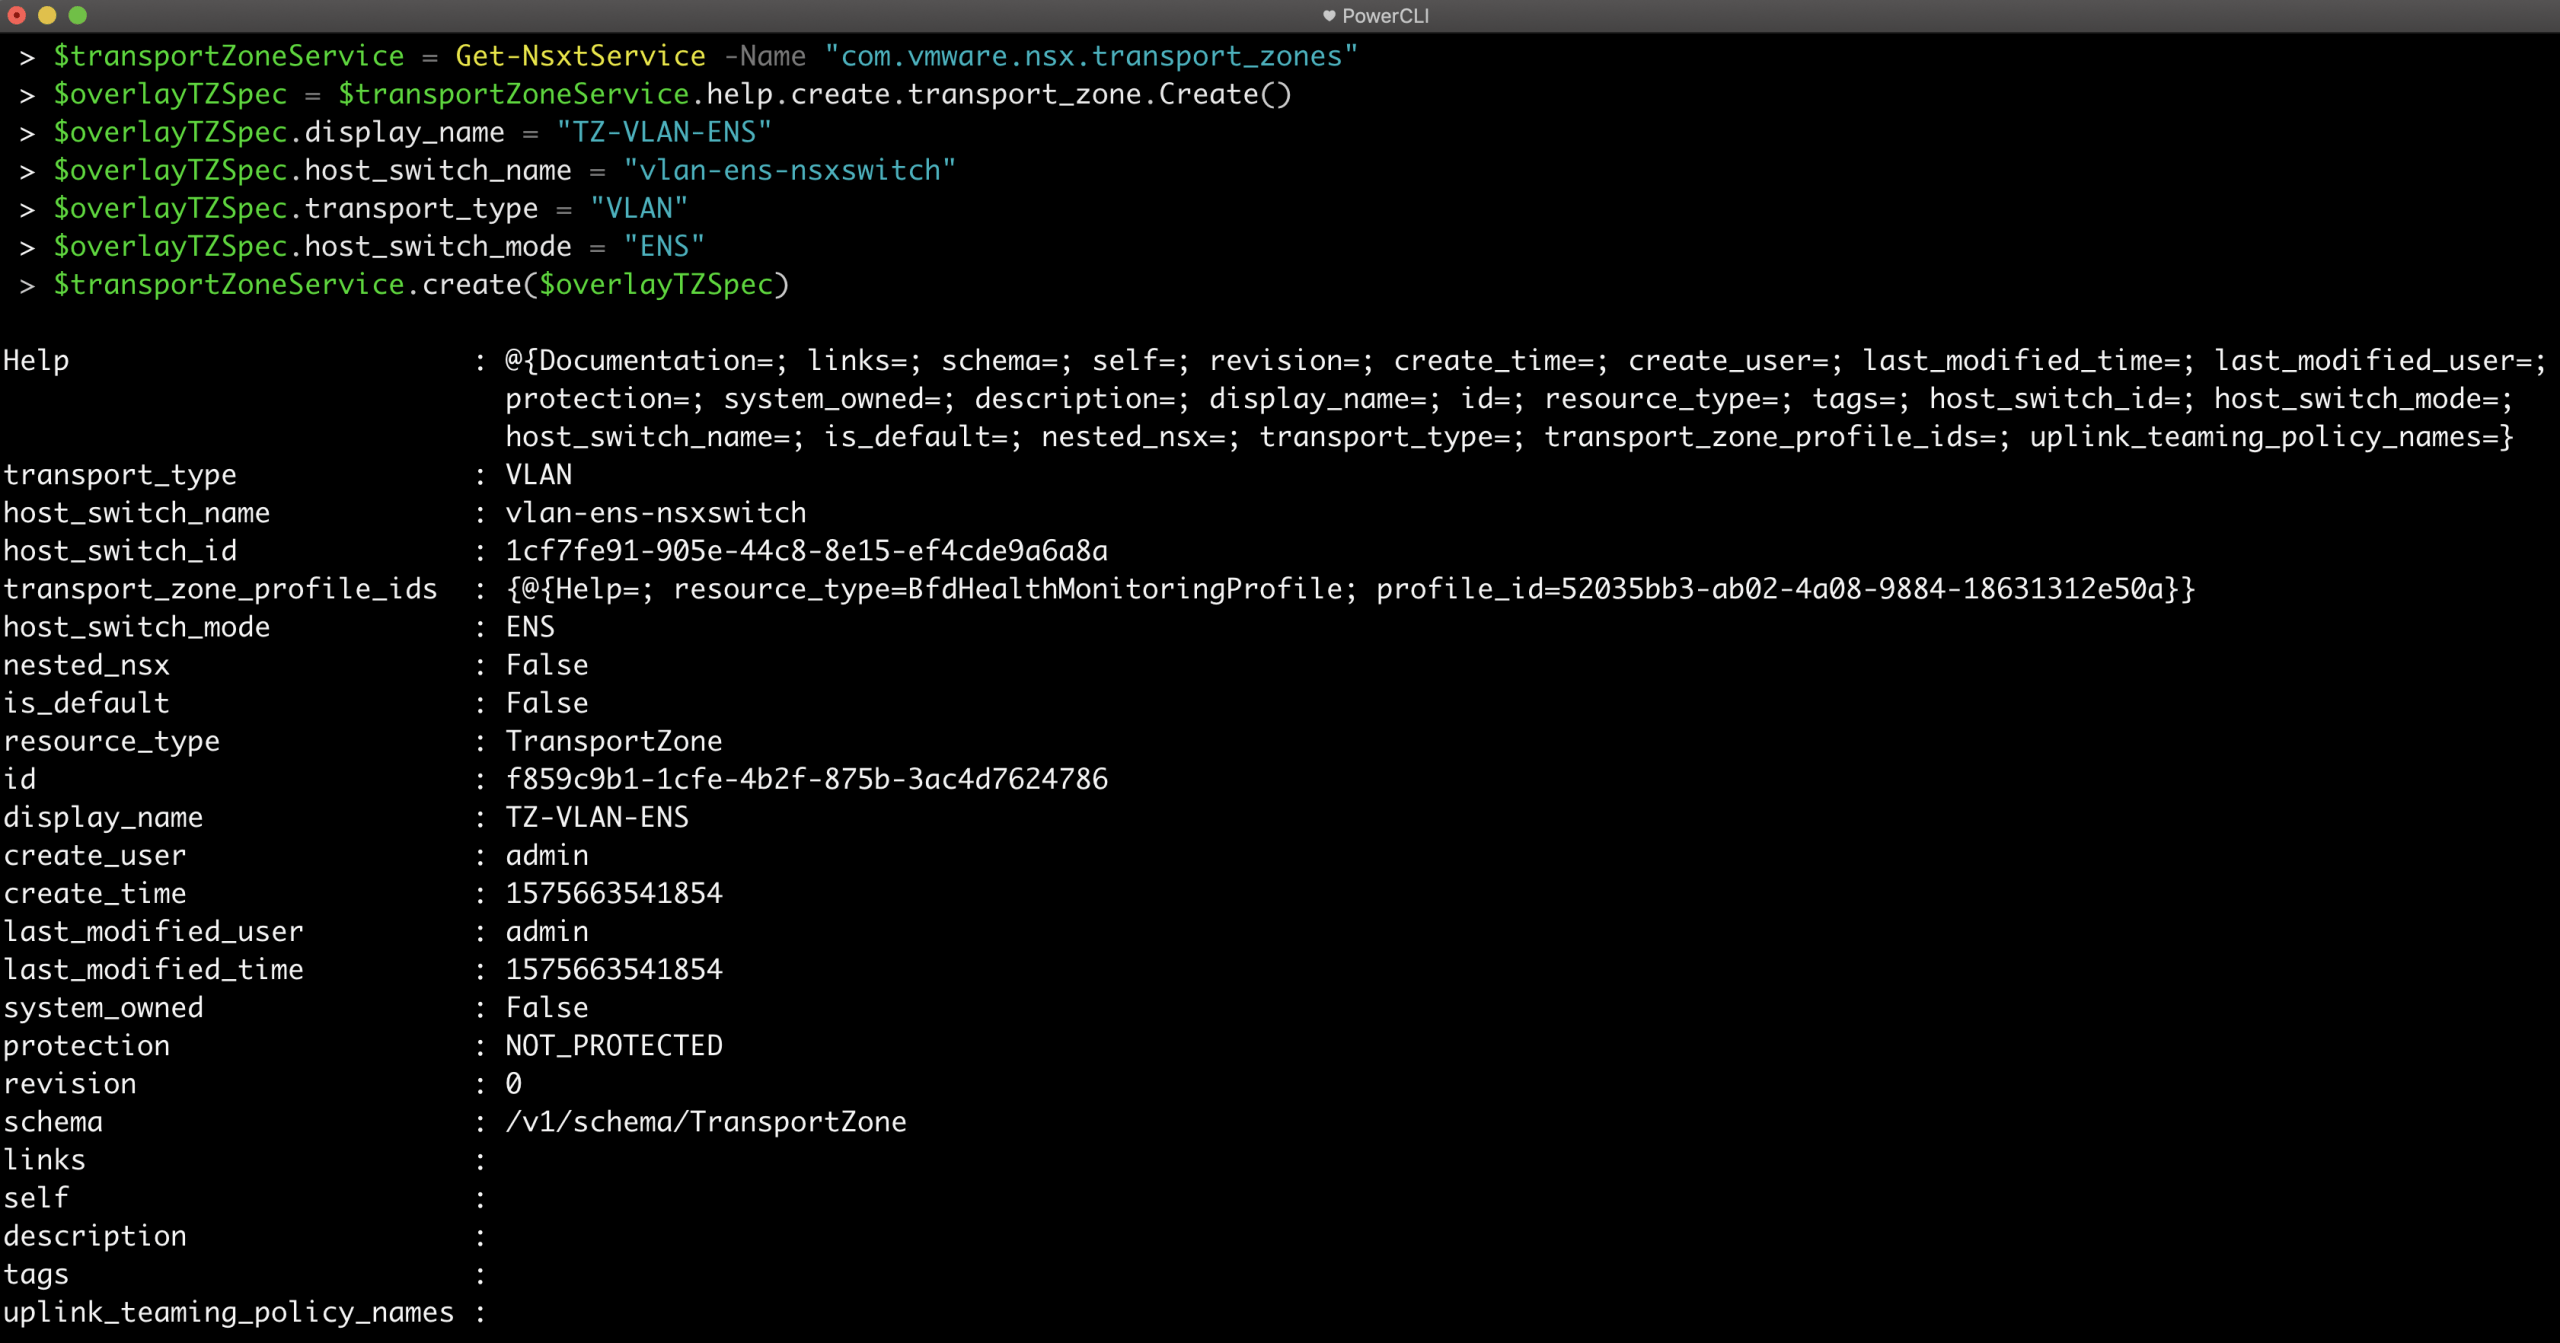This screenshot has height=1343, width=2560.
Task: Click the yellow minimize traffic-light button
Action: point(48,15)
